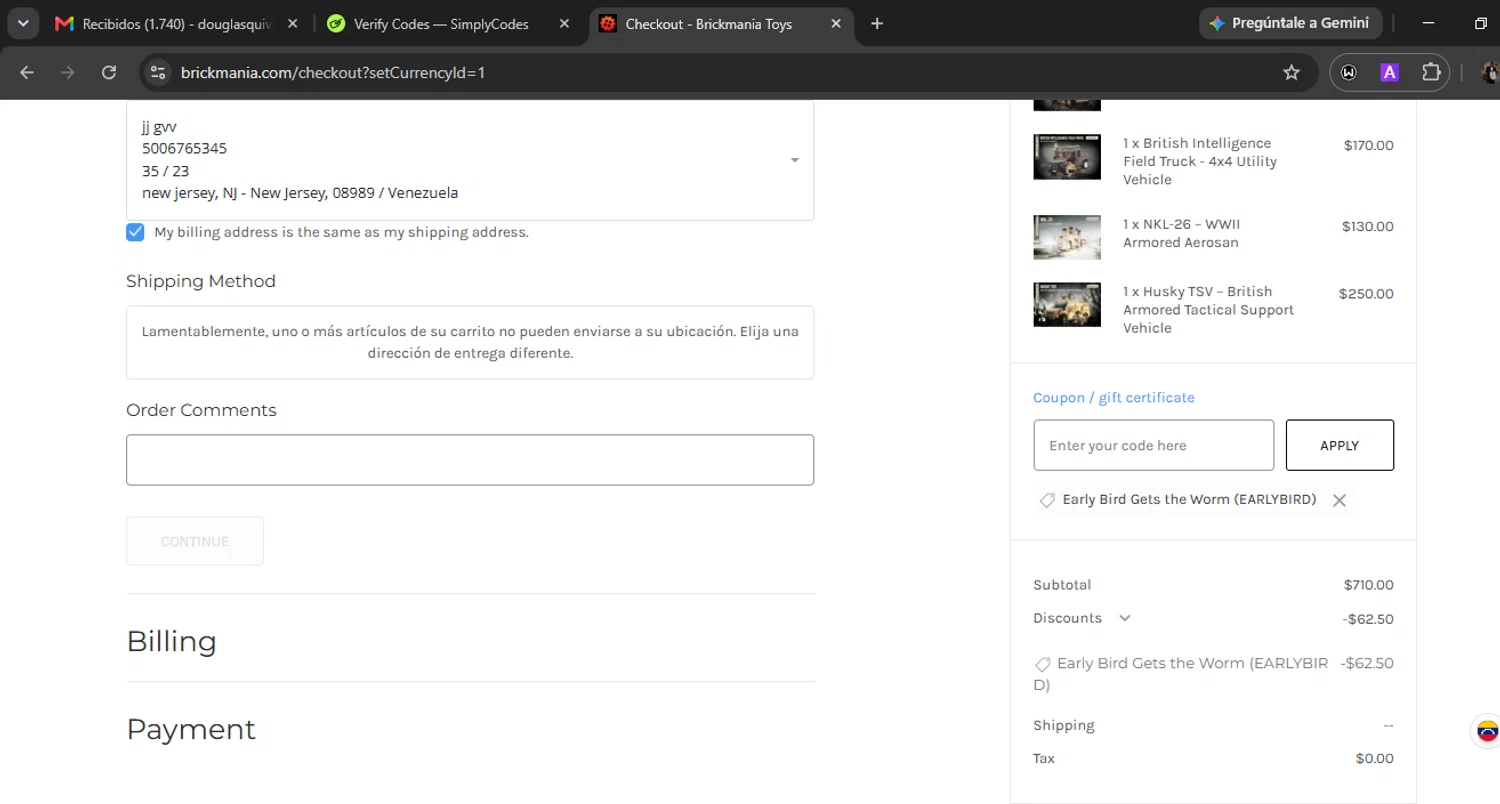Image resolution: width=1500 pixels, height=804 pixels.
Task: Click the 1 x NKL-26 WWII Armored Aerosan name
Action: pos(1182,233)
